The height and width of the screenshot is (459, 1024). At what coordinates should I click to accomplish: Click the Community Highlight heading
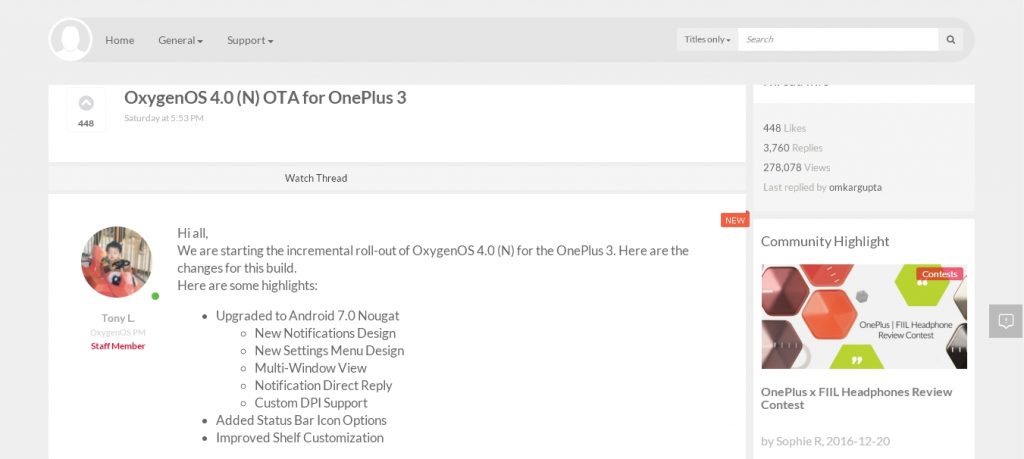[x=825, y=241]
